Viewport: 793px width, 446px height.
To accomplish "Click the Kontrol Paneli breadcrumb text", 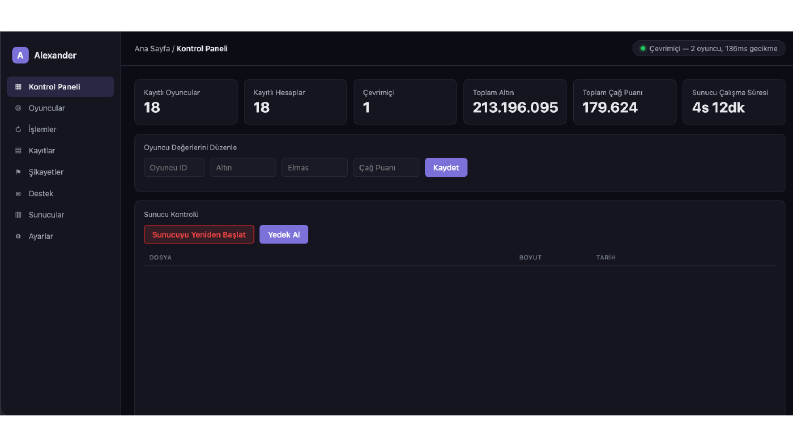I will coord(202,49).
